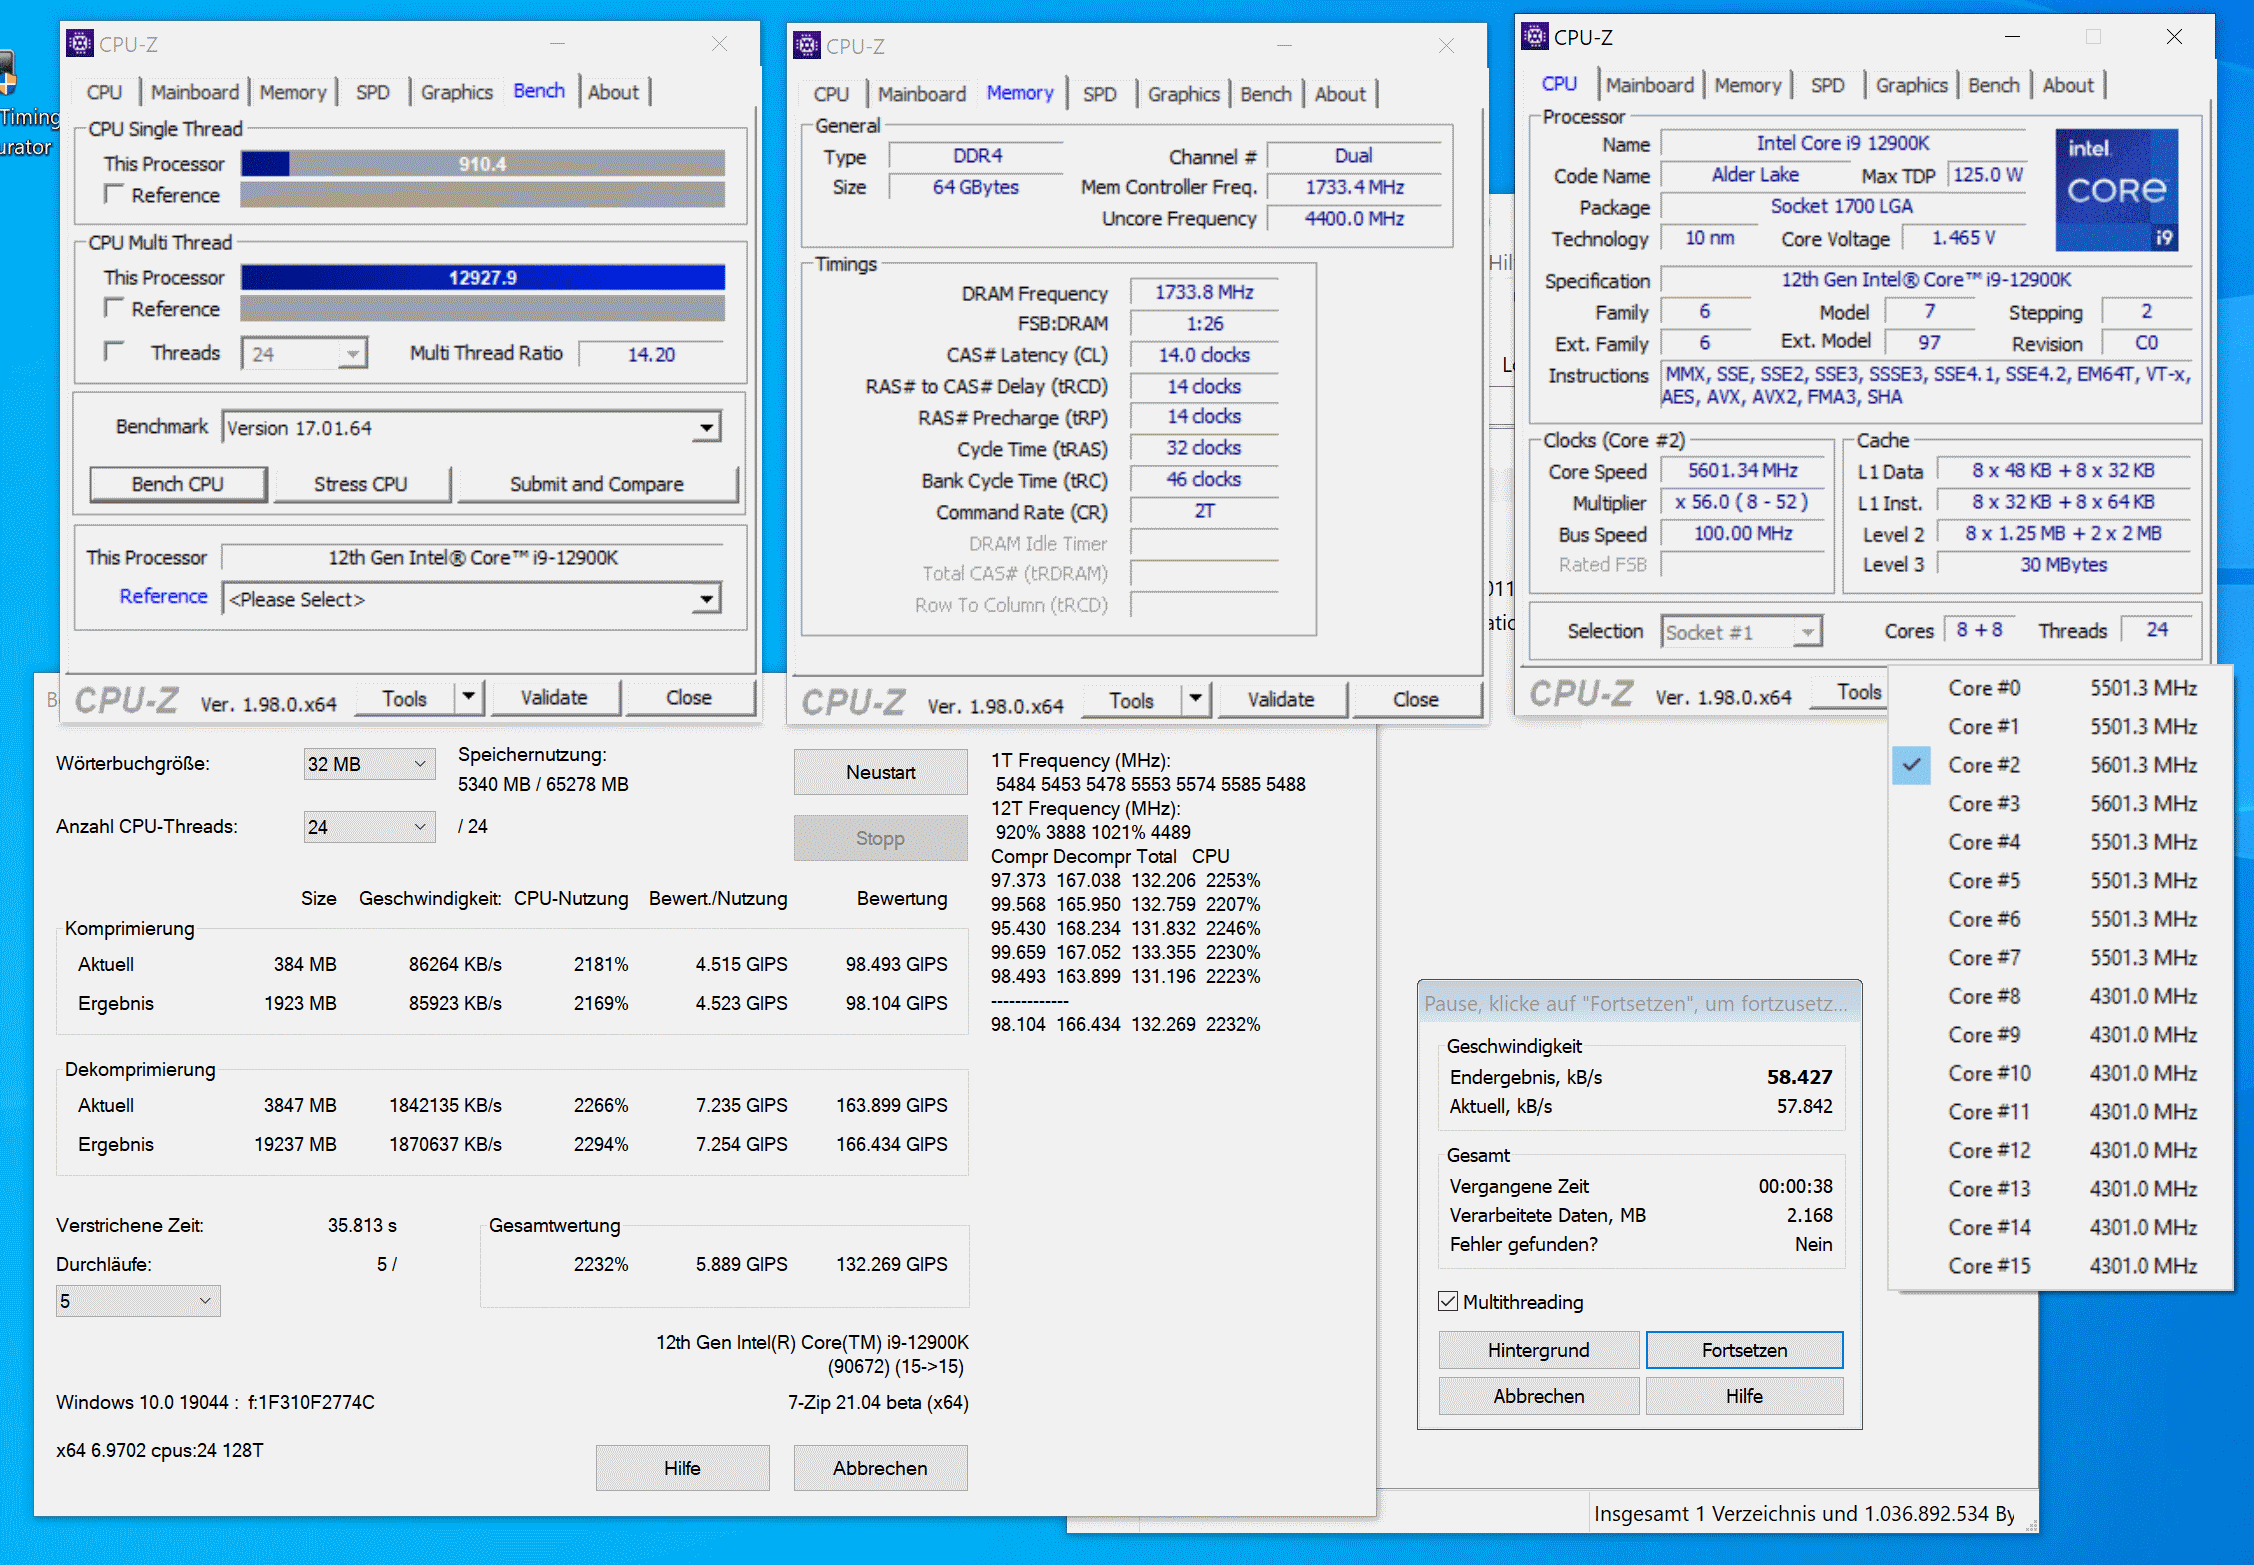Select Core #3 at 5601.3 MHz

coord(2061,804)
